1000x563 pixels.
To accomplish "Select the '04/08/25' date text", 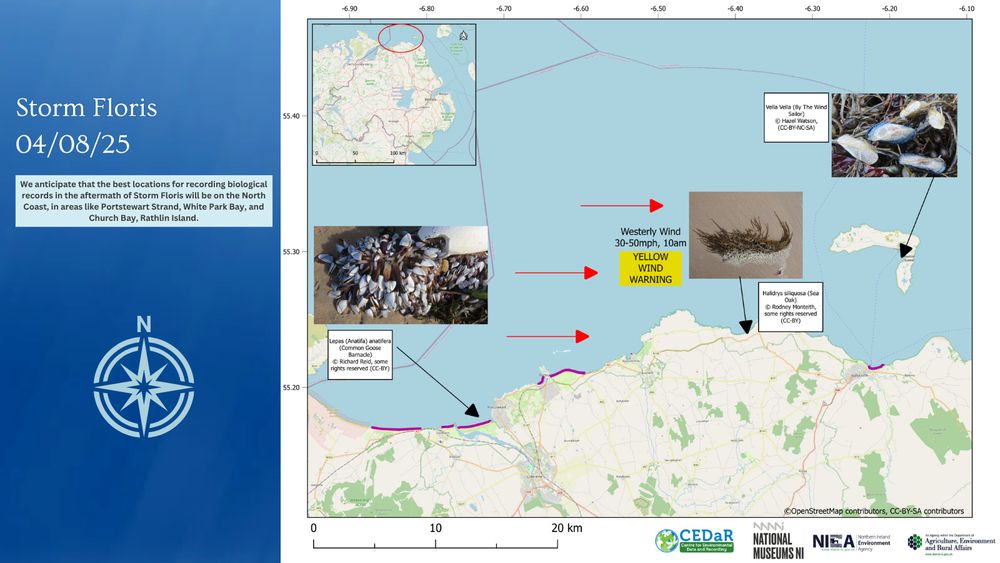I will point(73,144).
